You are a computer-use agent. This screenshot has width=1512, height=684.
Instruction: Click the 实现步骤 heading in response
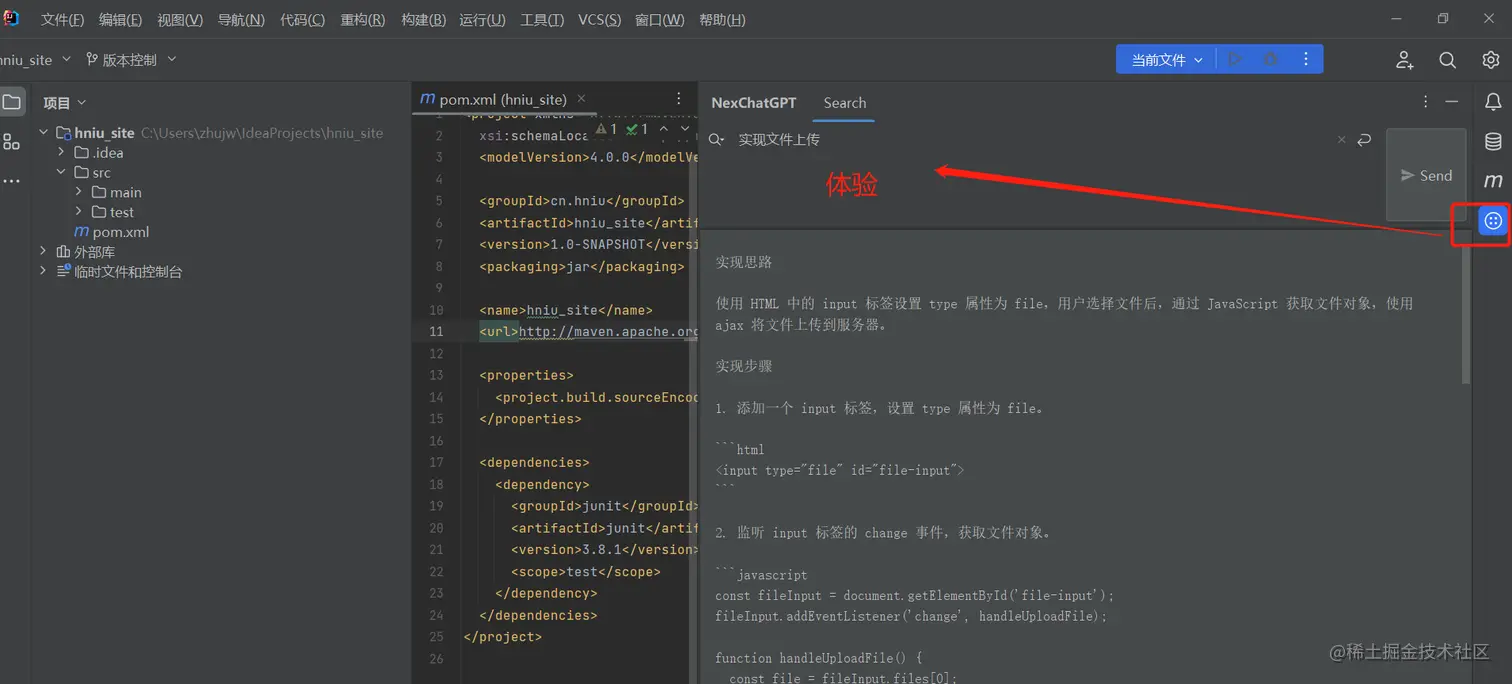point(744,366)
